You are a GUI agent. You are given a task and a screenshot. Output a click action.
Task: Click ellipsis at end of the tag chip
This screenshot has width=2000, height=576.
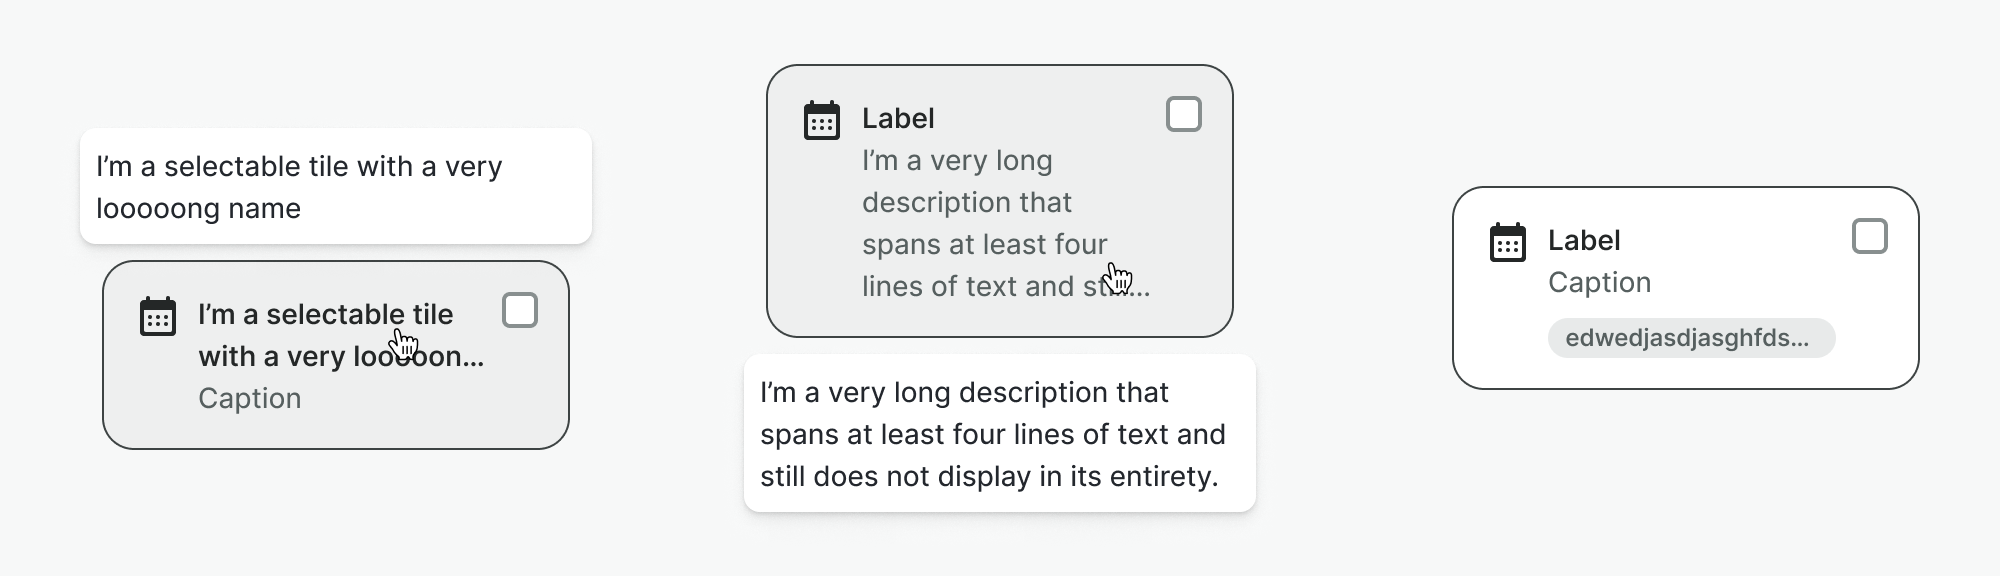click(1800, 339)
